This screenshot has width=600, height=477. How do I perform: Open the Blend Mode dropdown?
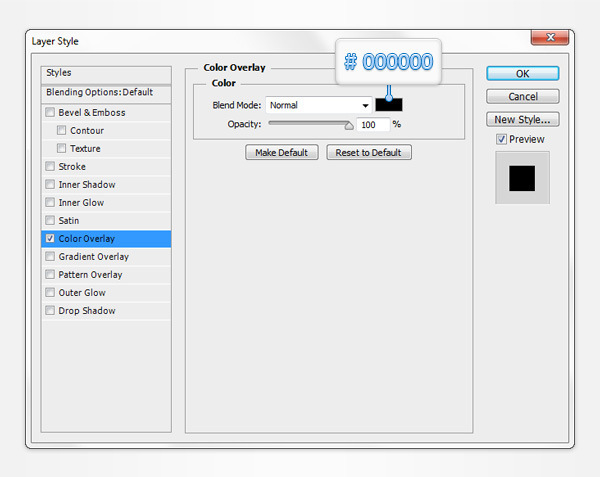click(319, 105)
